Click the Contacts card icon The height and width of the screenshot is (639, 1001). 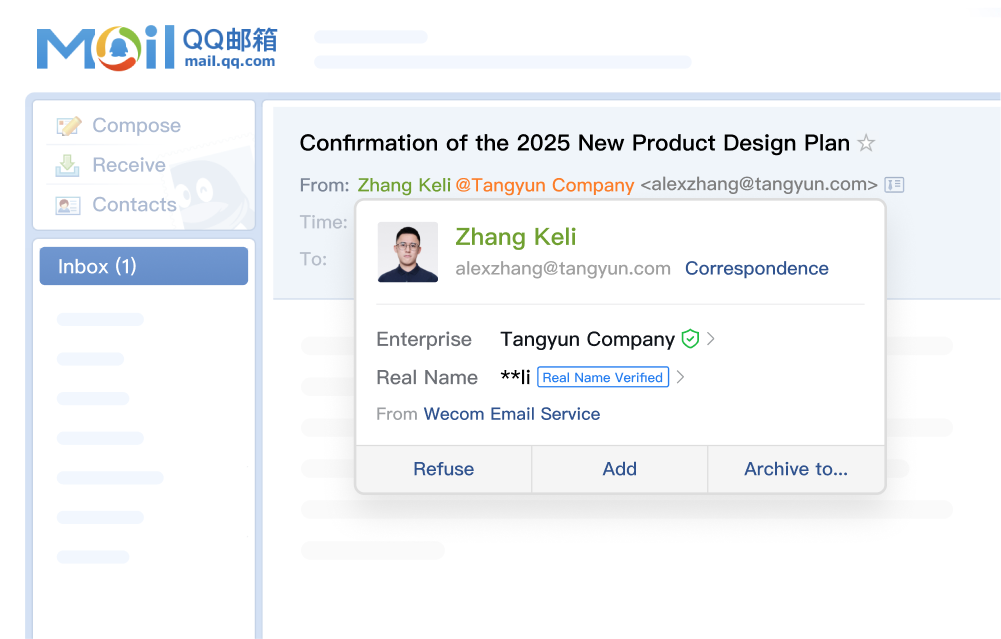coord(68,205)
